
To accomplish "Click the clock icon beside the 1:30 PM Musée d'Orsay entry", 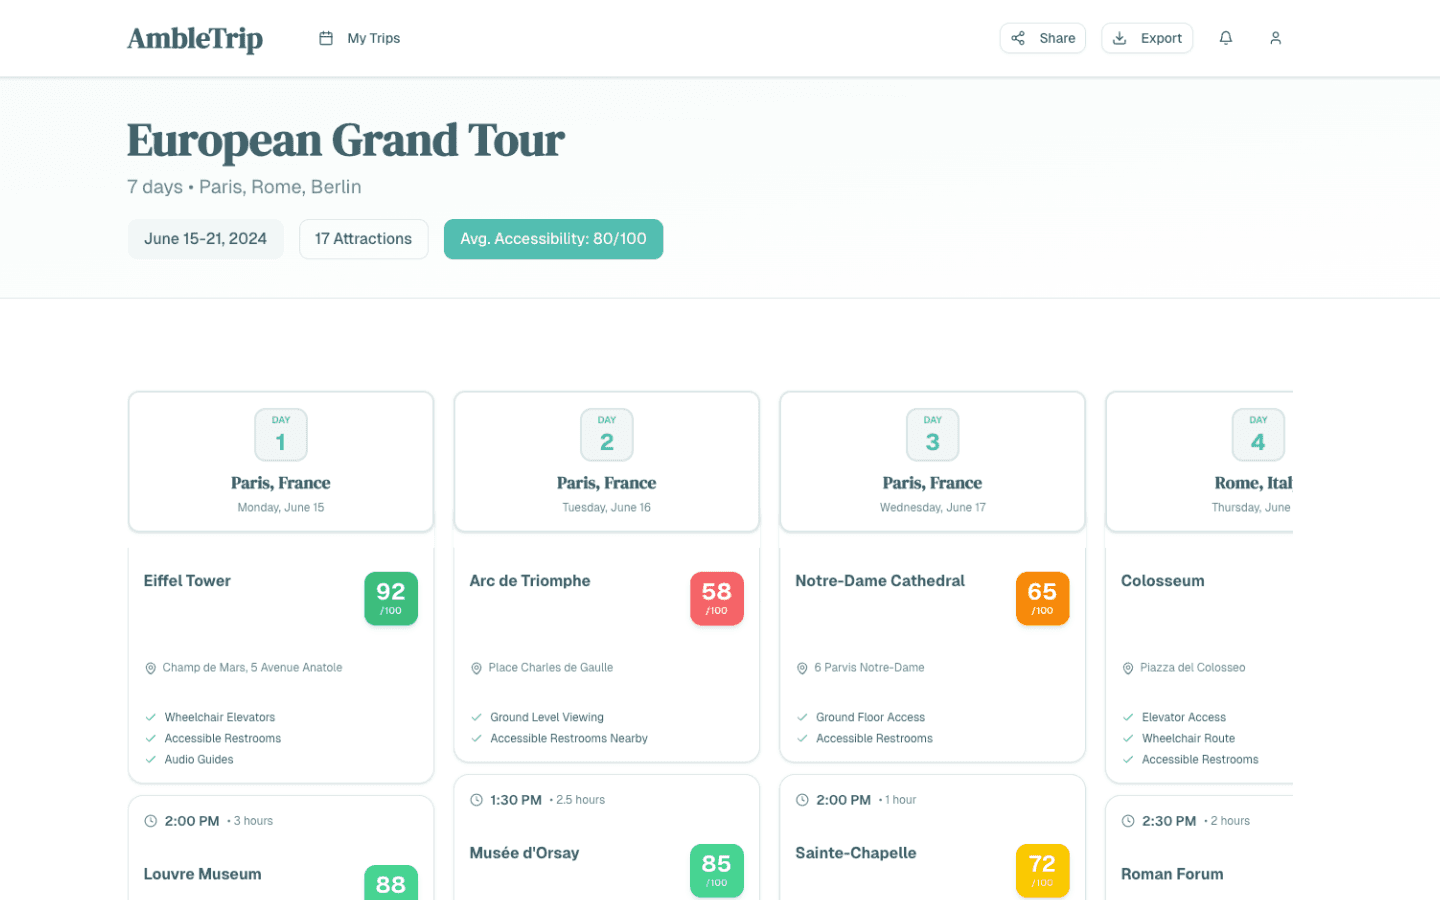I will coord(477,799).
